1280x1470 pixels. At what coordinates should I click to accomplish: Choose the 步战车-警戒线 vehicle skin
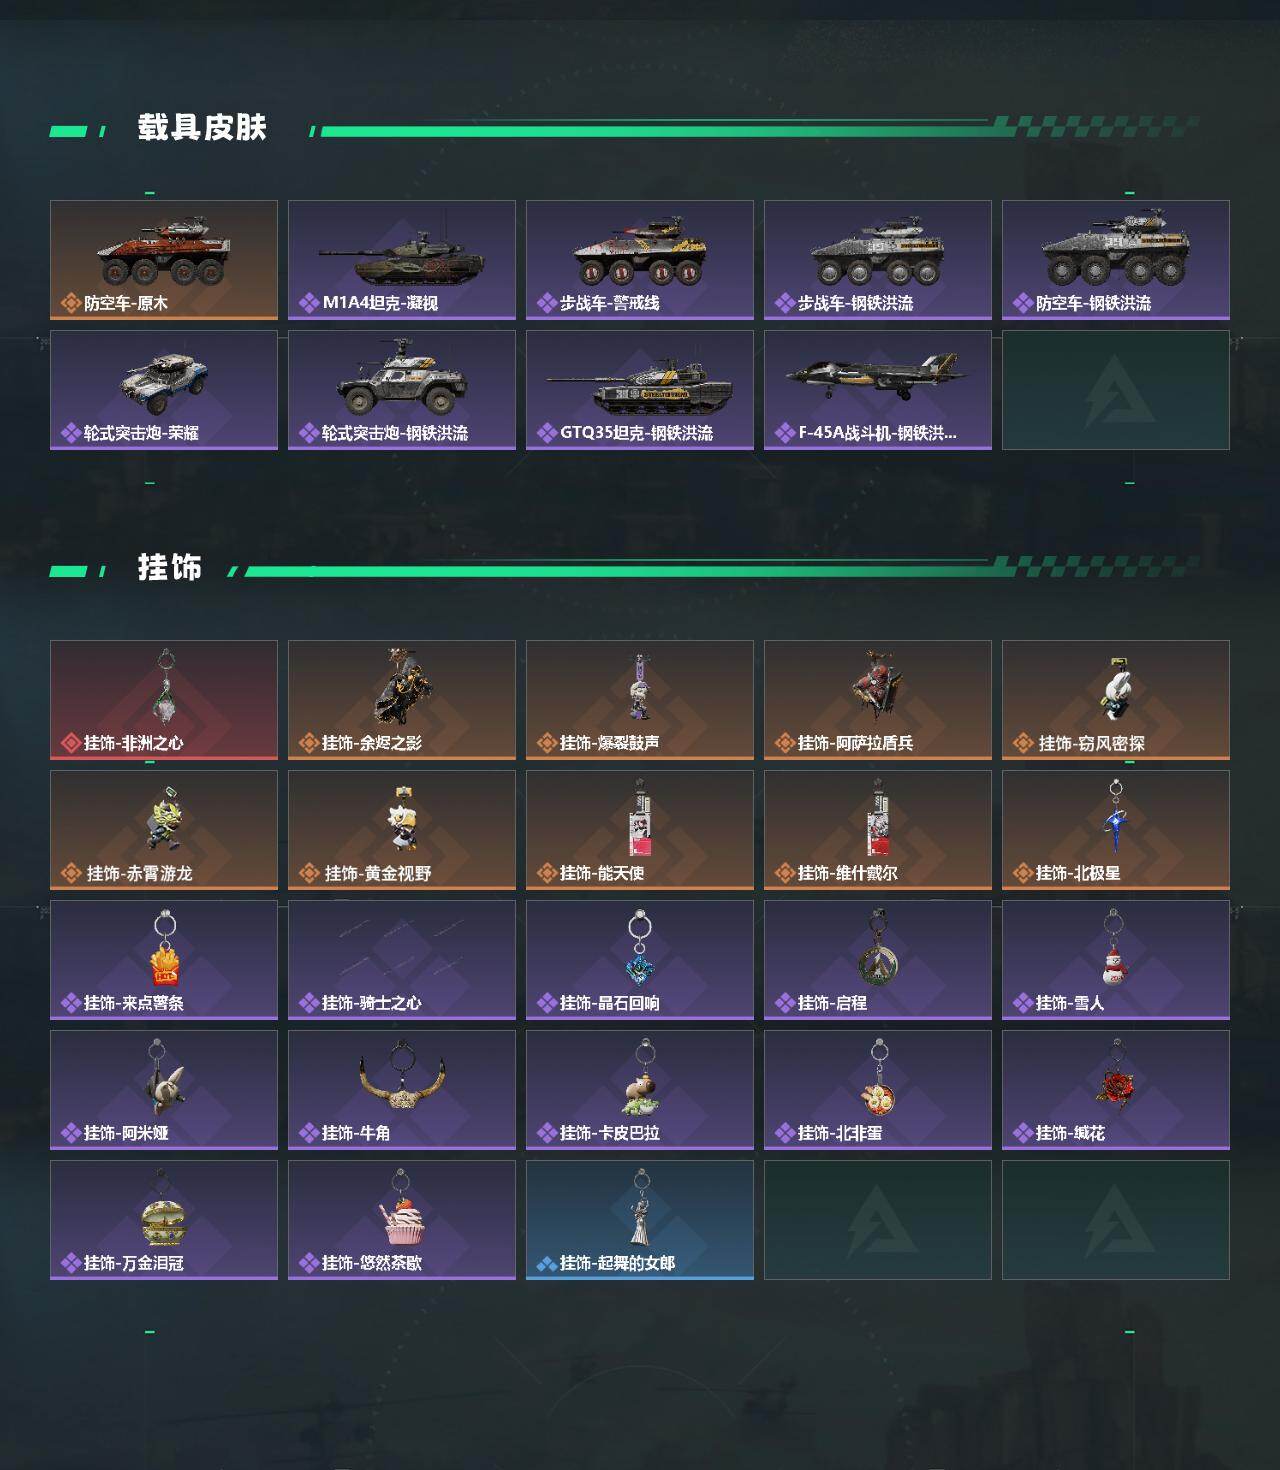point(640,260)
